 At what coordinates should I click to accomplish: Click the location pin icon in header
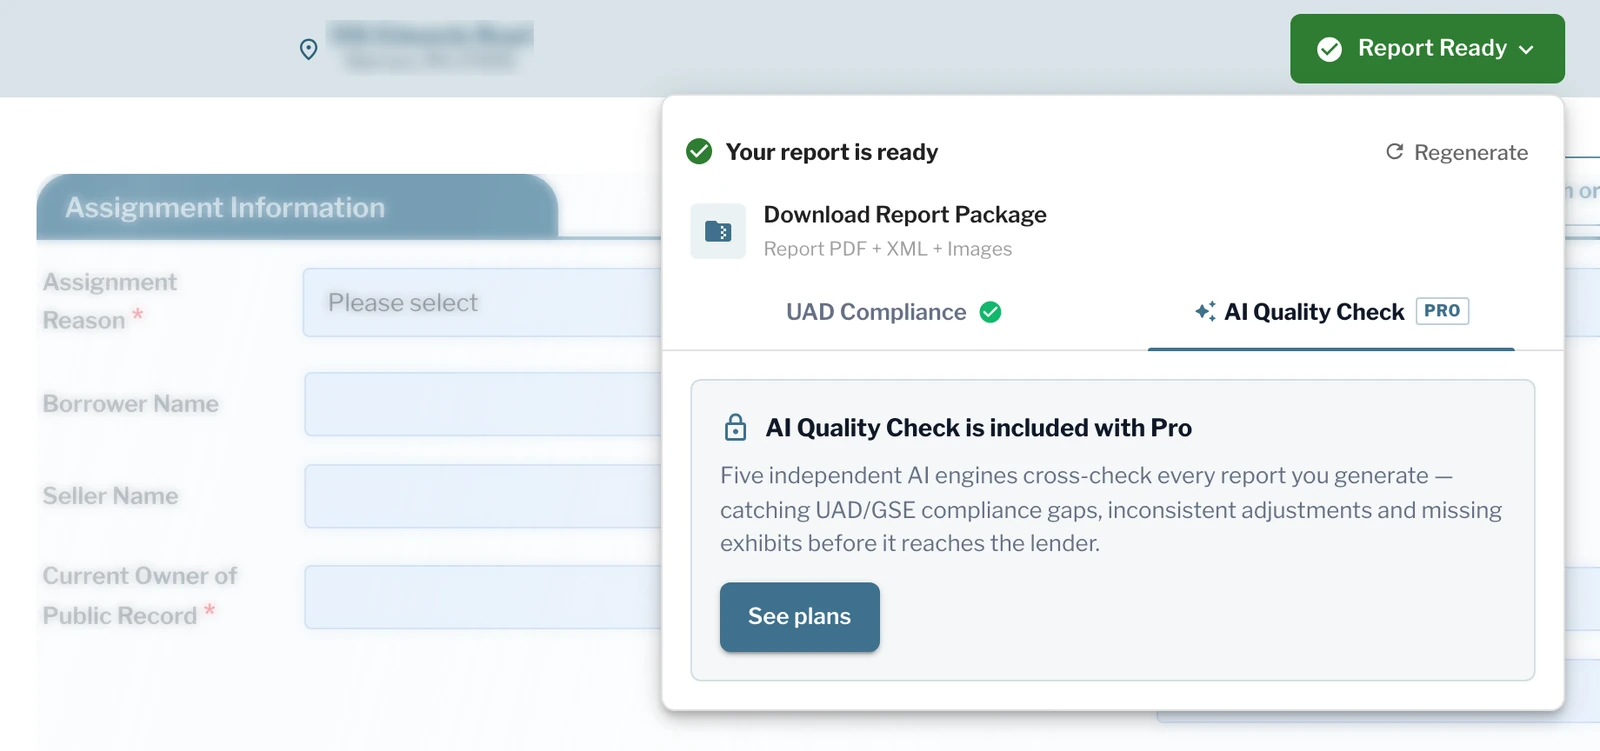point(309,49)
